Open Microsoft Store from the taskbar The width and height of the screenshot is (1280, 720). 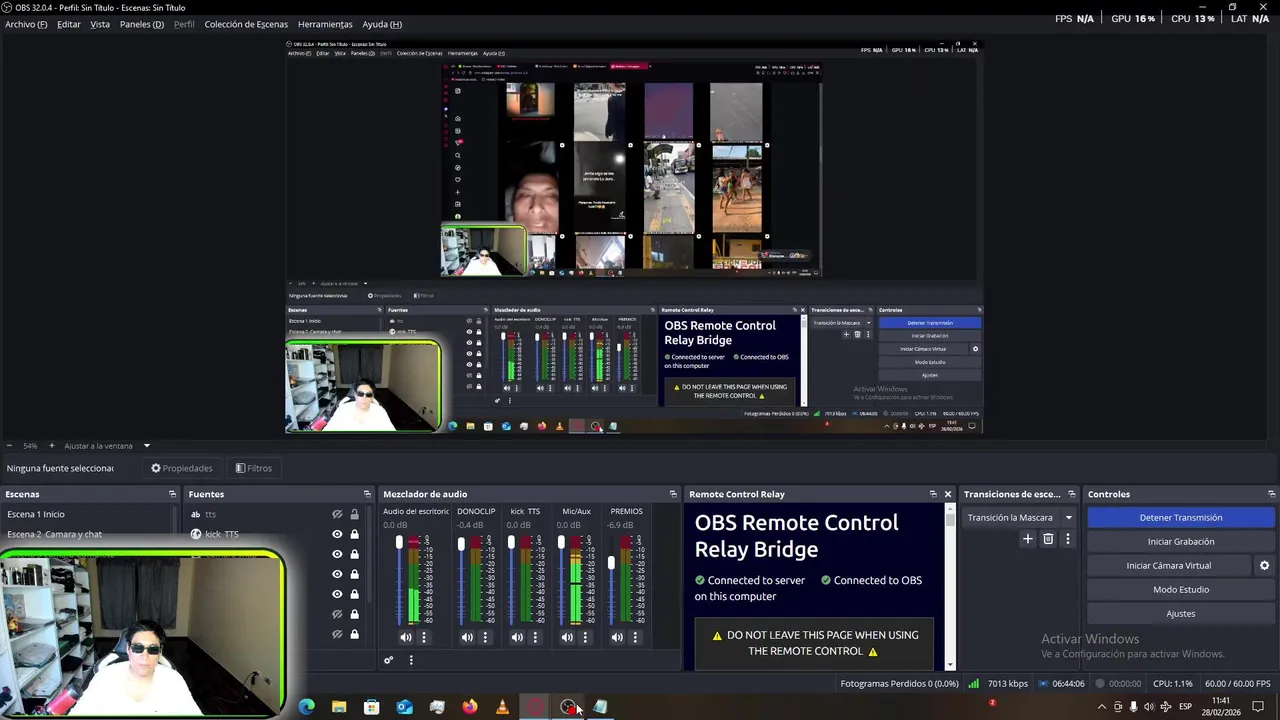(372, 707)
